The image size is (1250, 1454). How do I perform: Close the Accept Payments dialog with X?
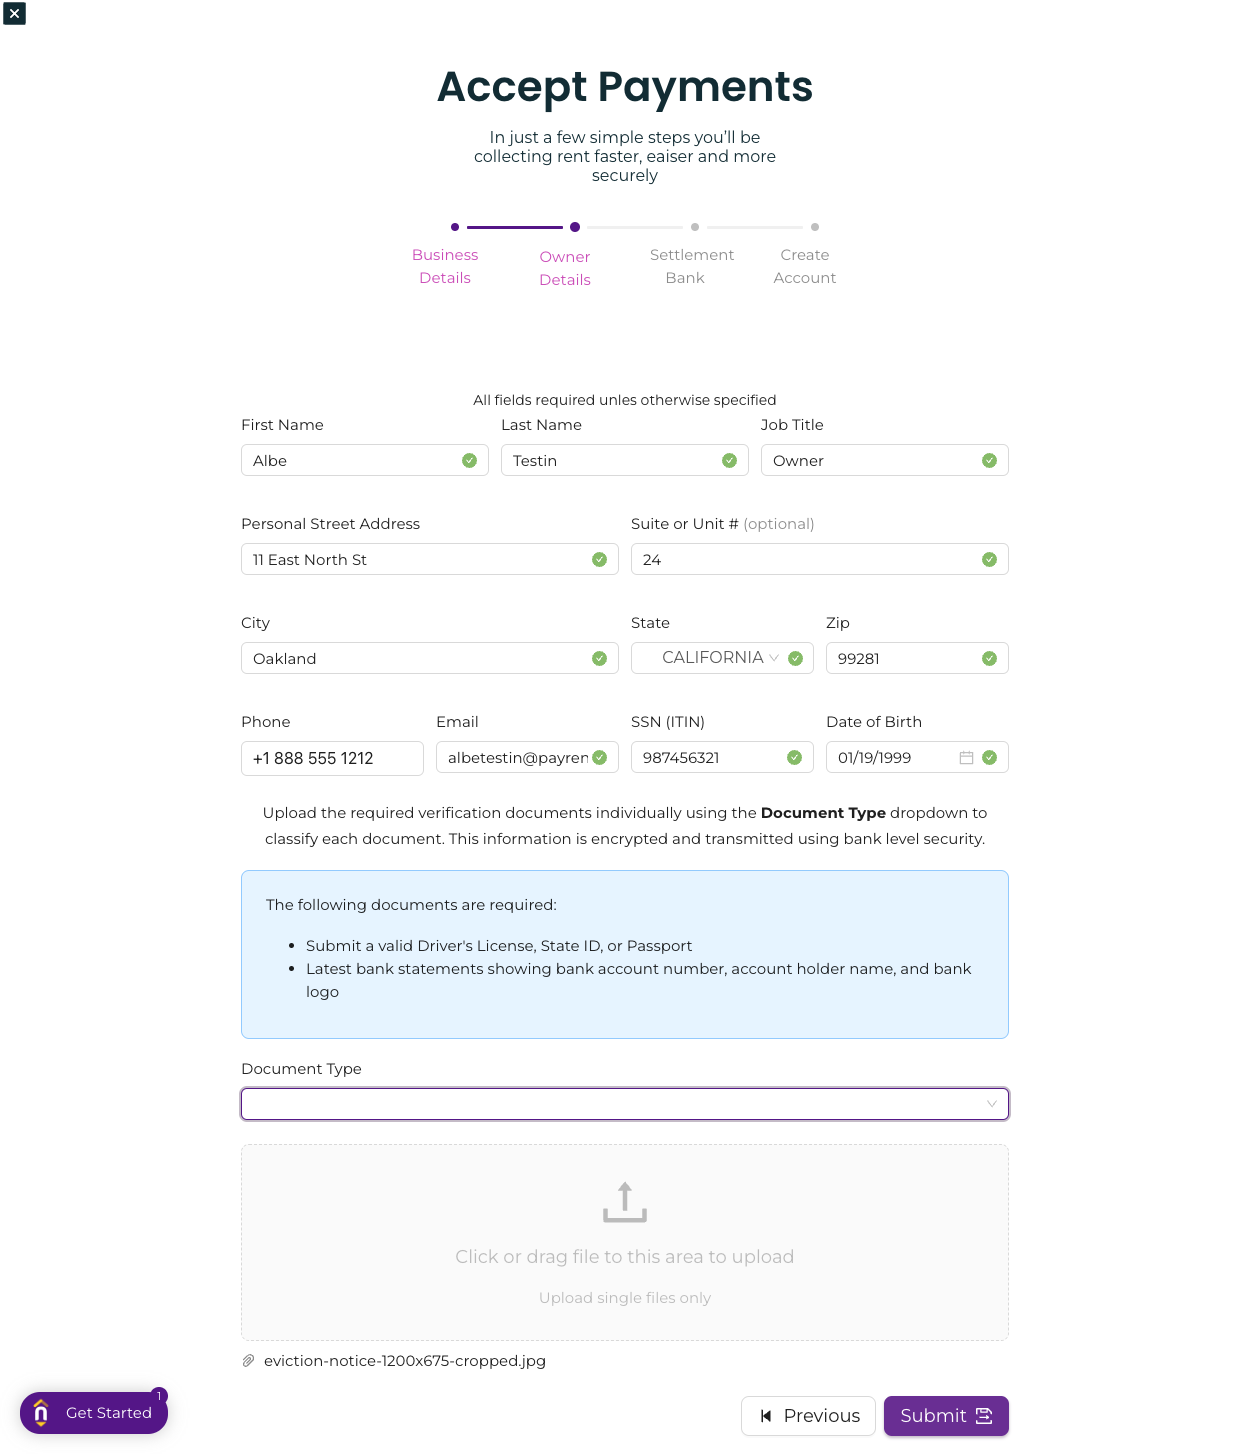click(x=14, y=13)
